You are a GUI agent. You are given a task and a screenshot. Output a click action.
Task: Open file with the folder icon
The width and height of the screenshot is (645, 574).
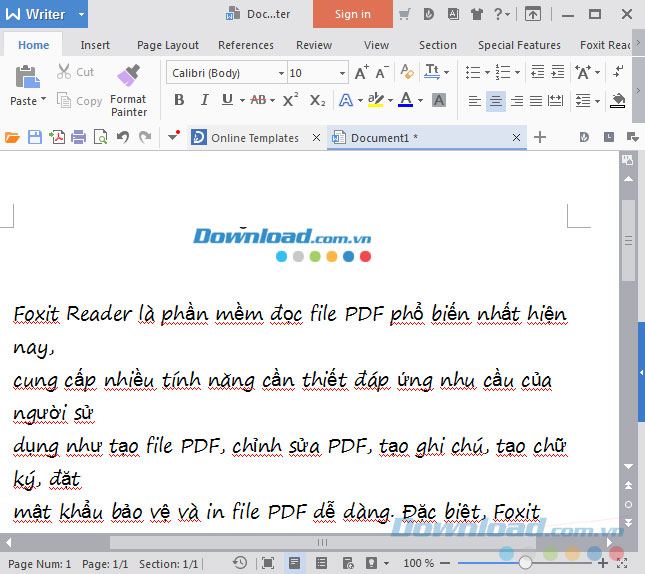tap(12, 137)
